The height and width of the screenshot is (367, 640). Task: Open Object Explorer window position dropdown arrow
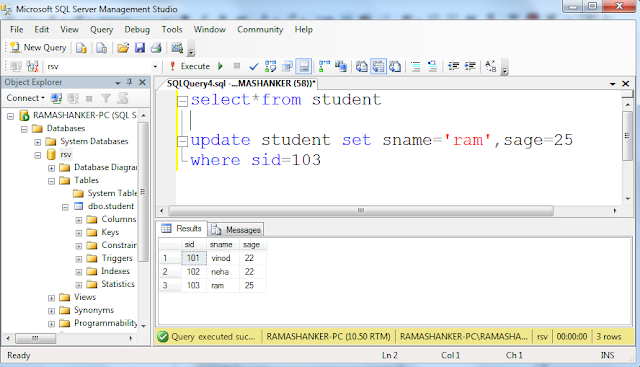click(x=118, y=83)
